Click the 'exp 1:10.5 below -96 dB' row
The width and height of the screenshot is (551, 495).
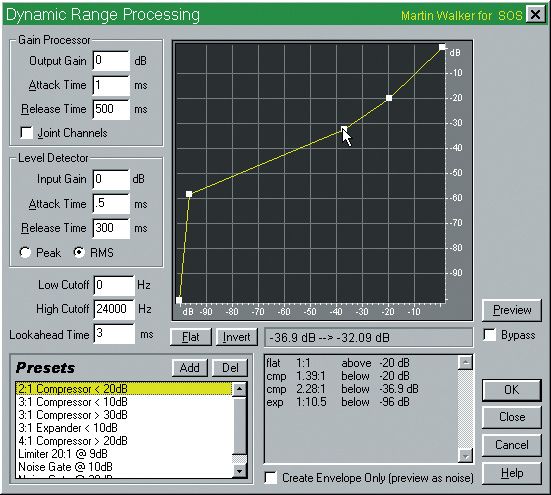tap(338, 402)
